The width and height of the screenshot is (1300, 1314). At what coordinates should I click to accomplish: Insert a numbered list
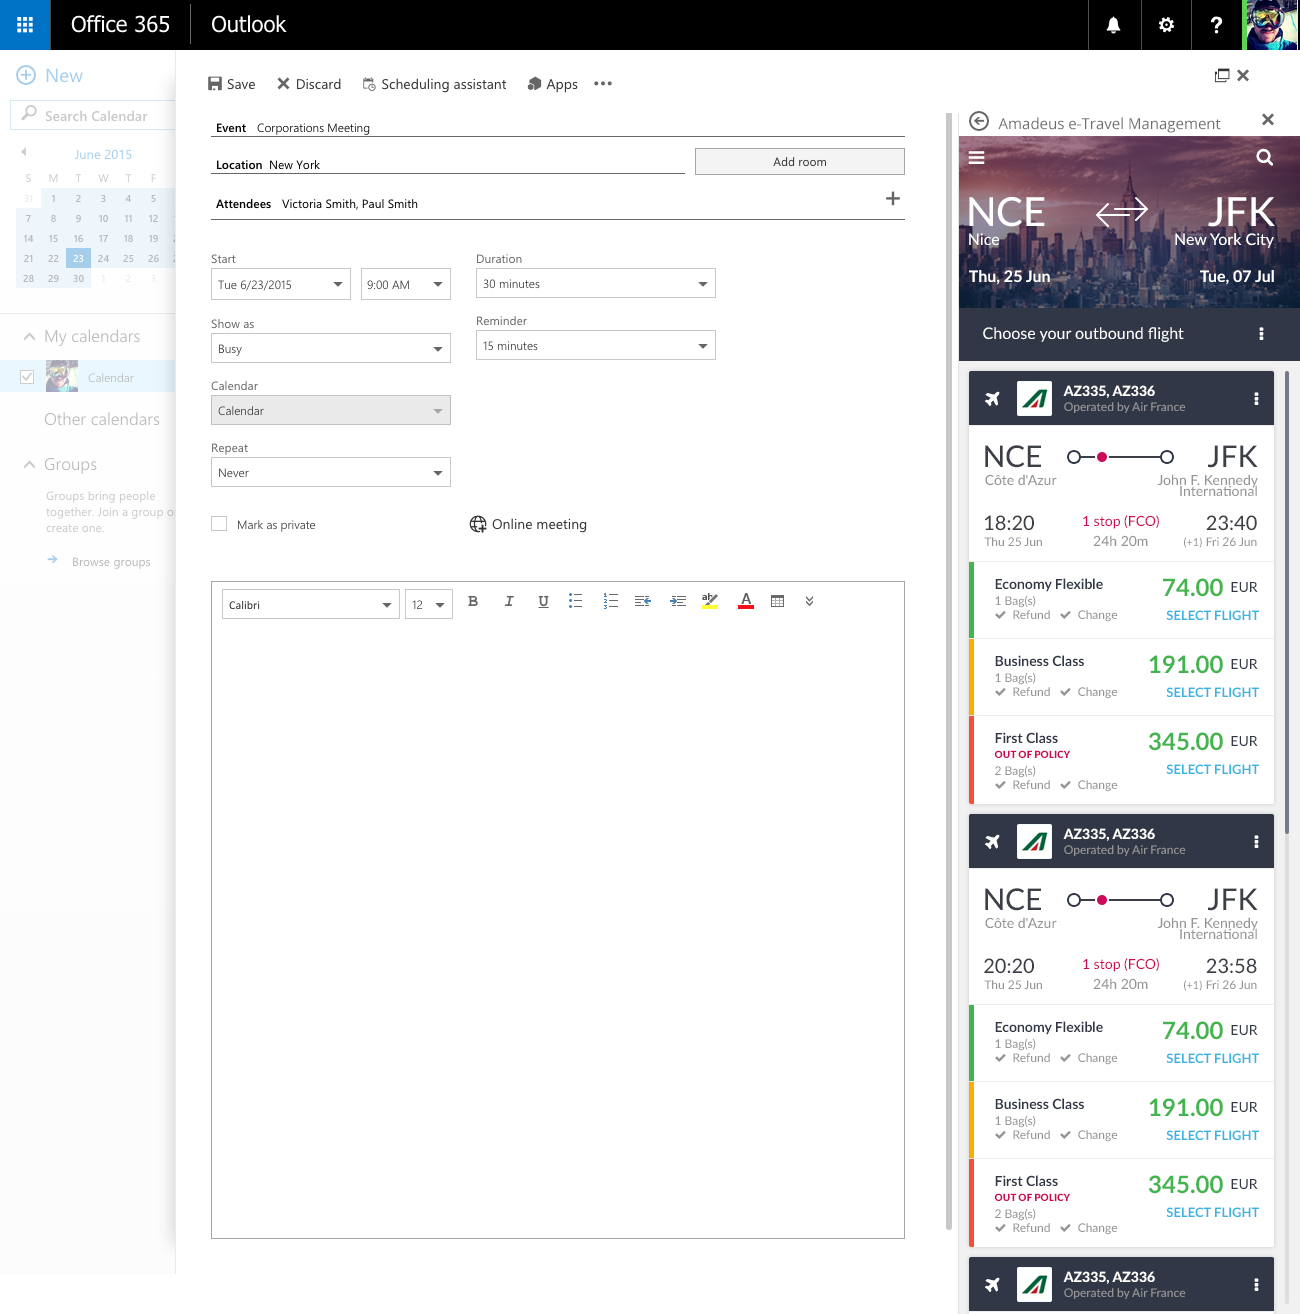pos(611,601)
